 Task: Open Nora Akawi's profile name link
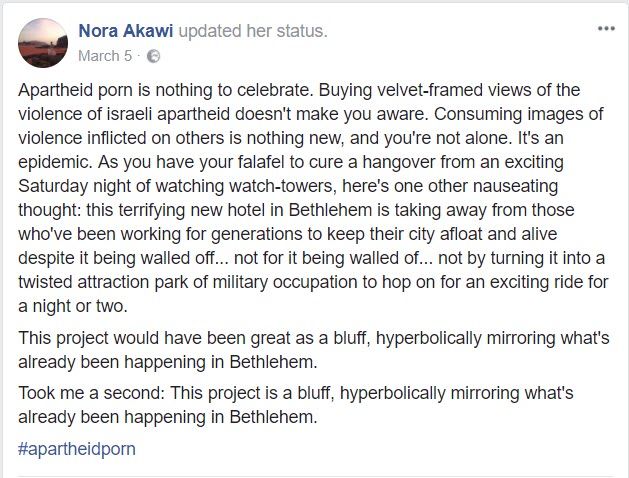pos(127,31)
